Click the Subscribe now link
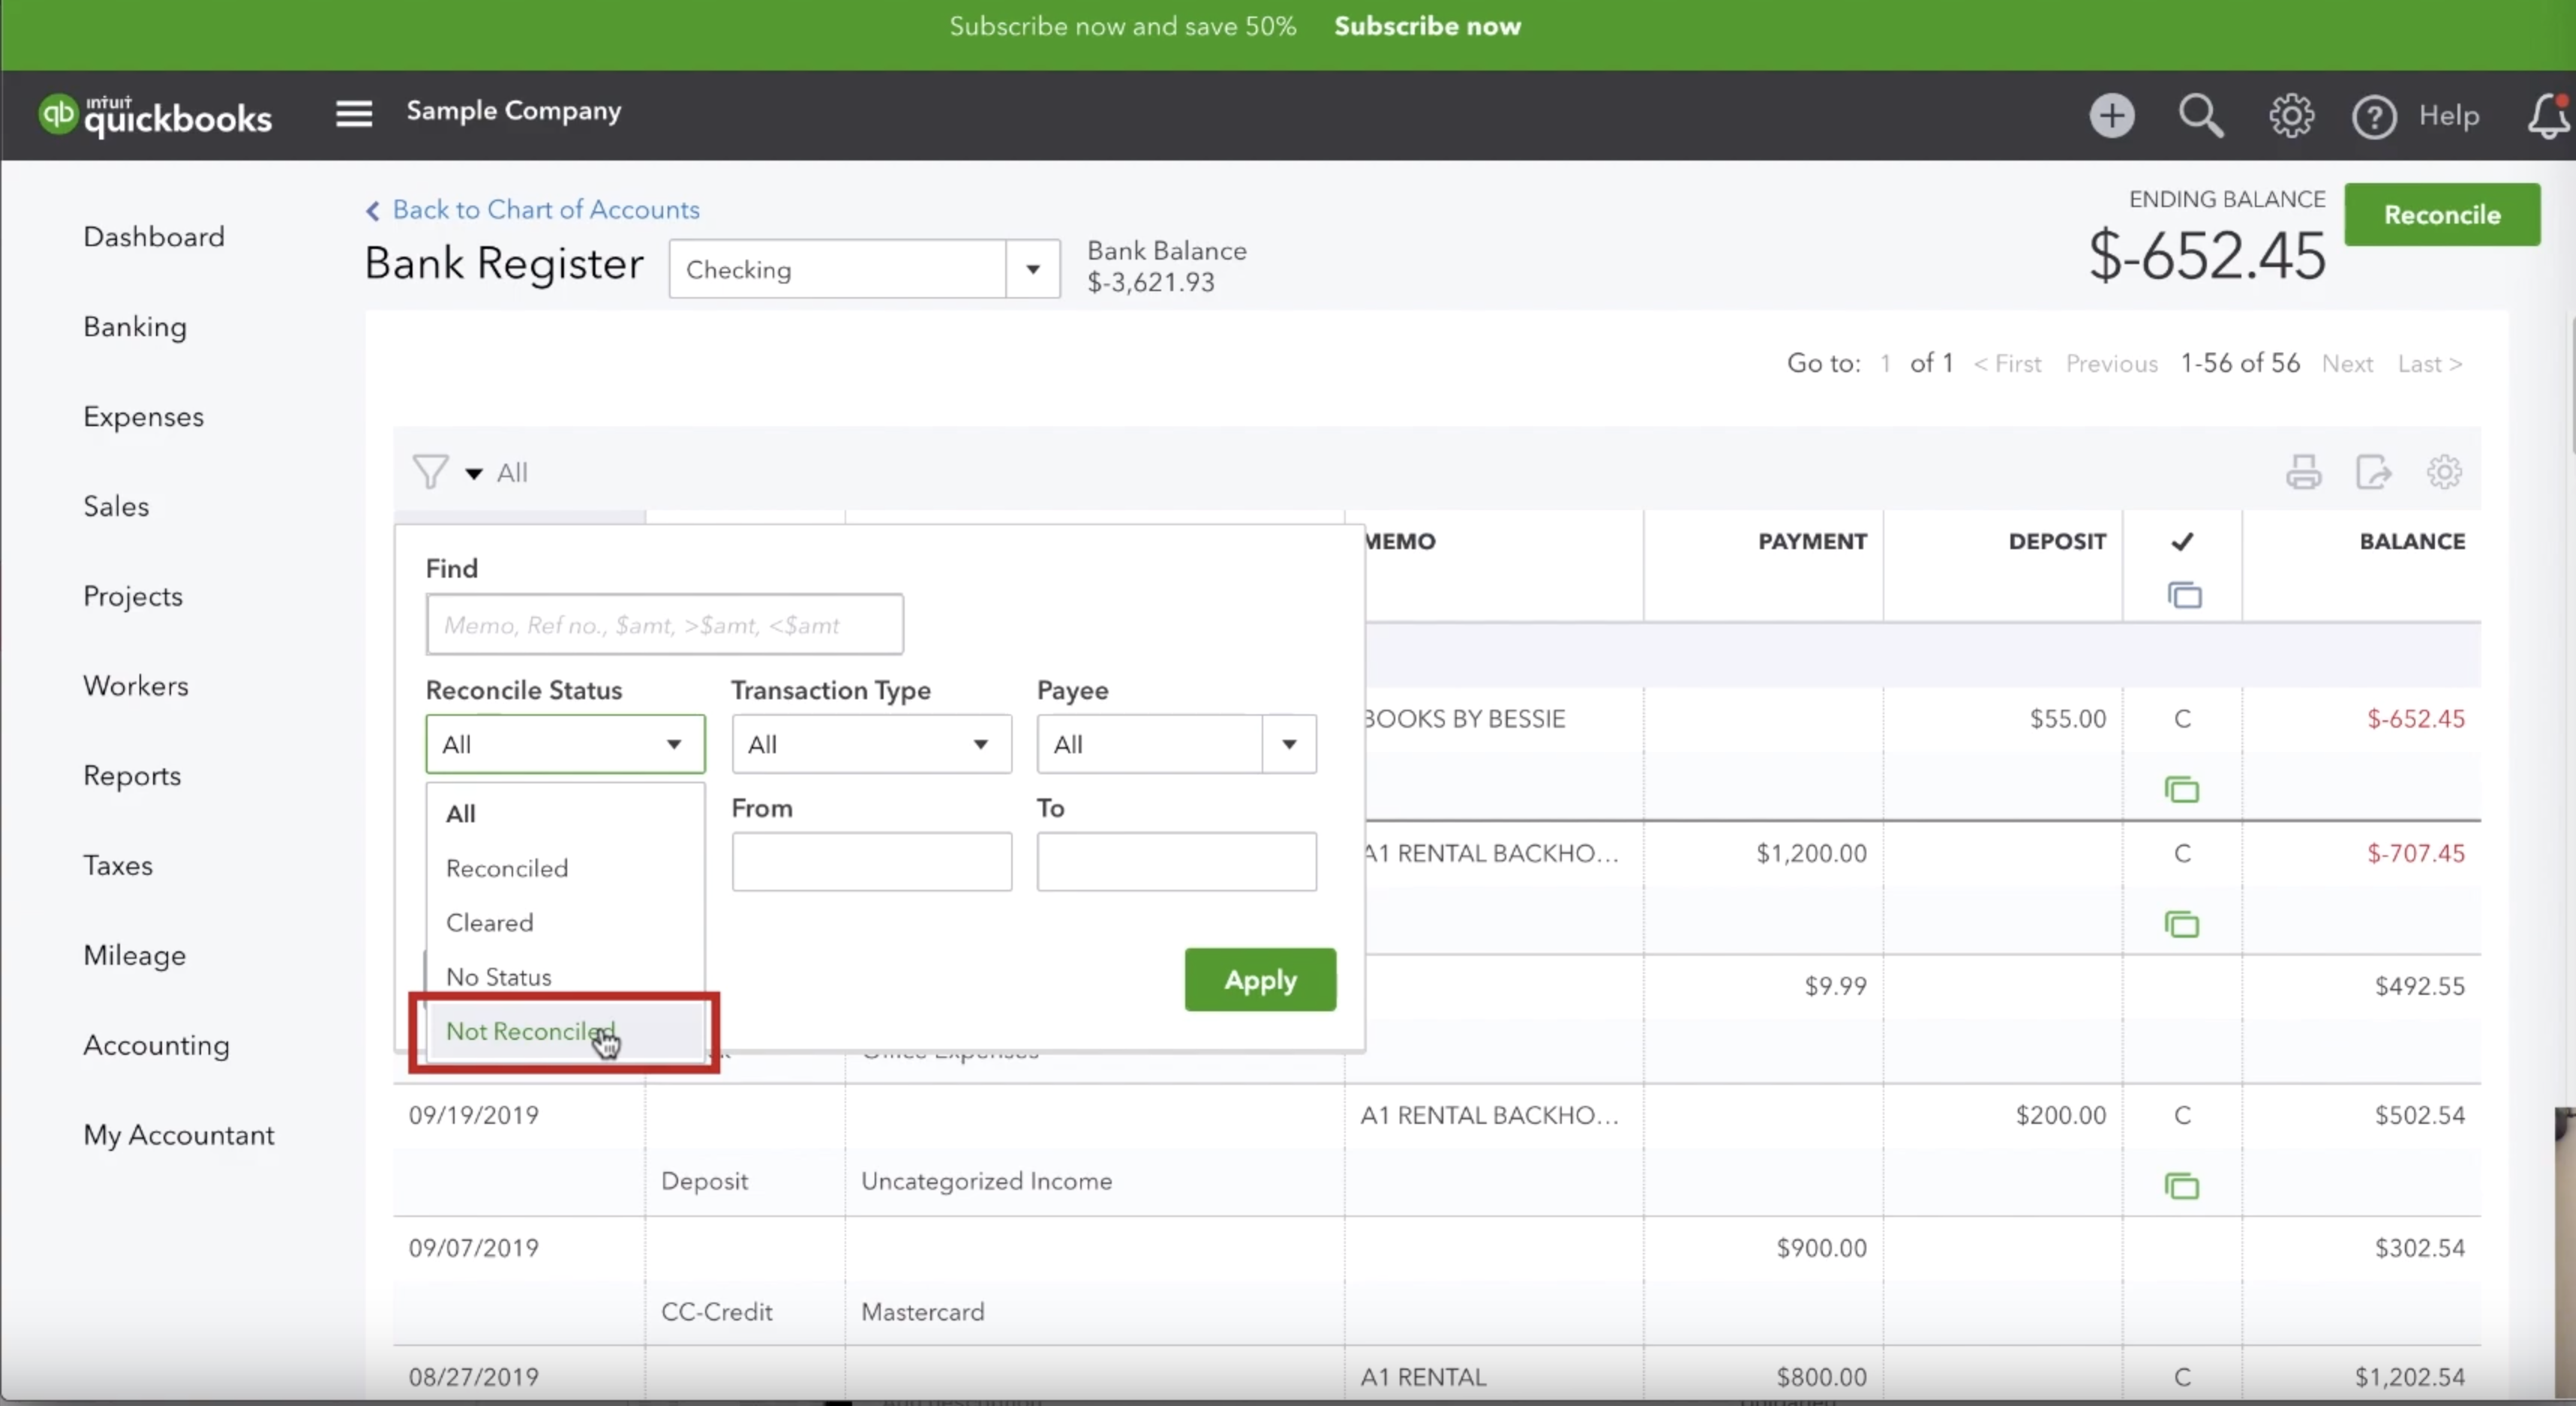2576x1406 pixels. click(x=1427, y=26)
